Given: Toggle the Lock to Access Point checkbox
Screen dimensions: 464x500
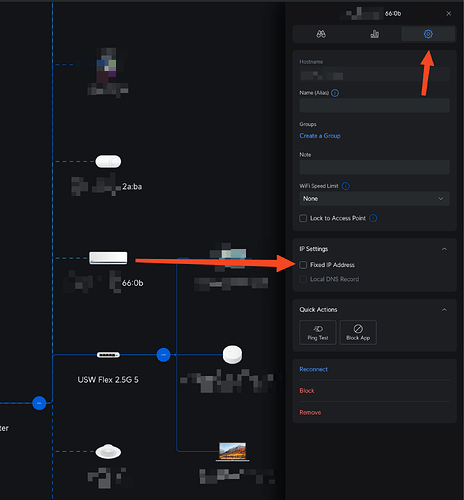Looking at the screenshot, I should 303,218.
